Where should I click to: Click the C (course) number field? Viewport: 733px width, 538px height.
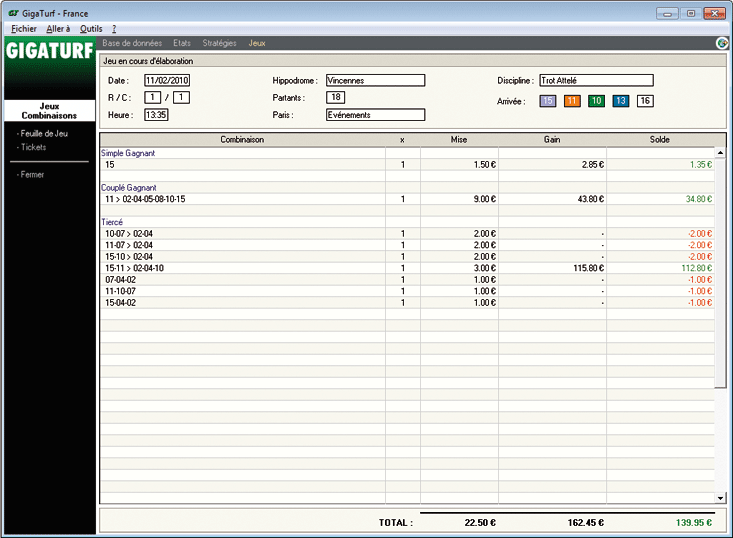coord(181,97)
